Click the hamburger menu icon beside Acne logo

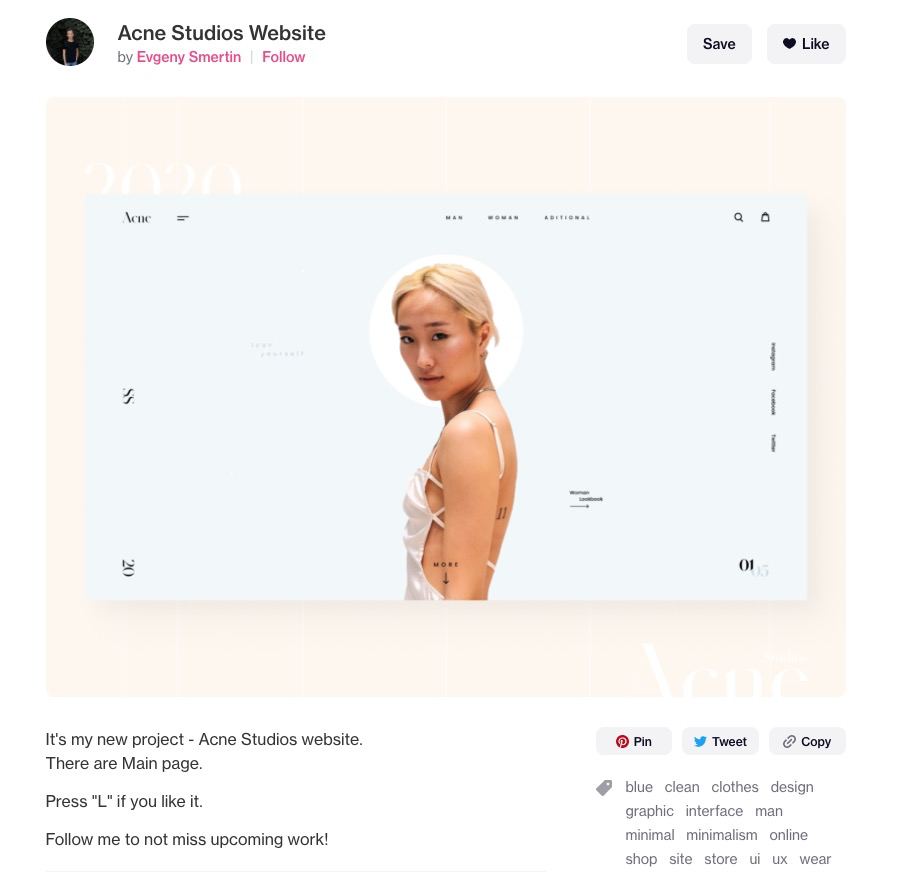[182, 218]
